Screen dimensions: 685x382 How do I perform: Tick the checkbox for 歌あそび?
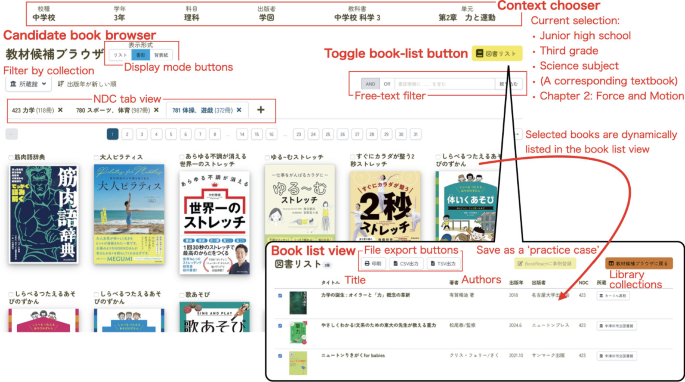[x=182, y=295]
